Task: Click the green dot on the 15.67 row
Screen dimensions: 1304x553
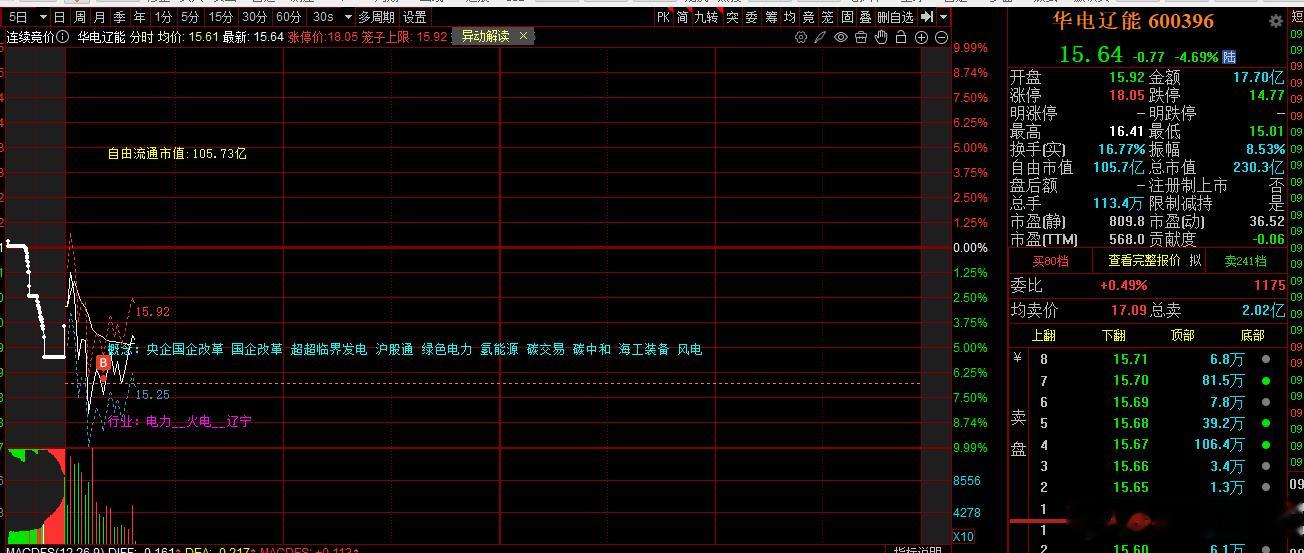Action: pos(1266,445)
